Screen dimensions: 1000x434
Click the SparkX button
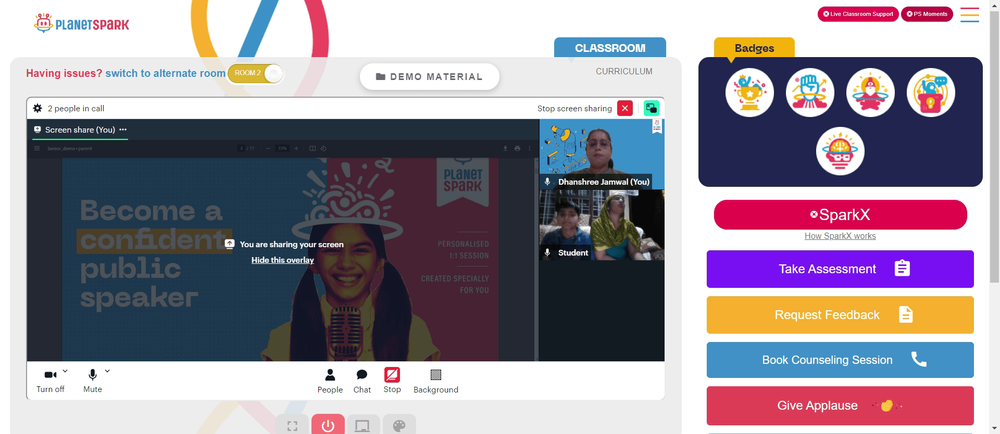(840, 215)
